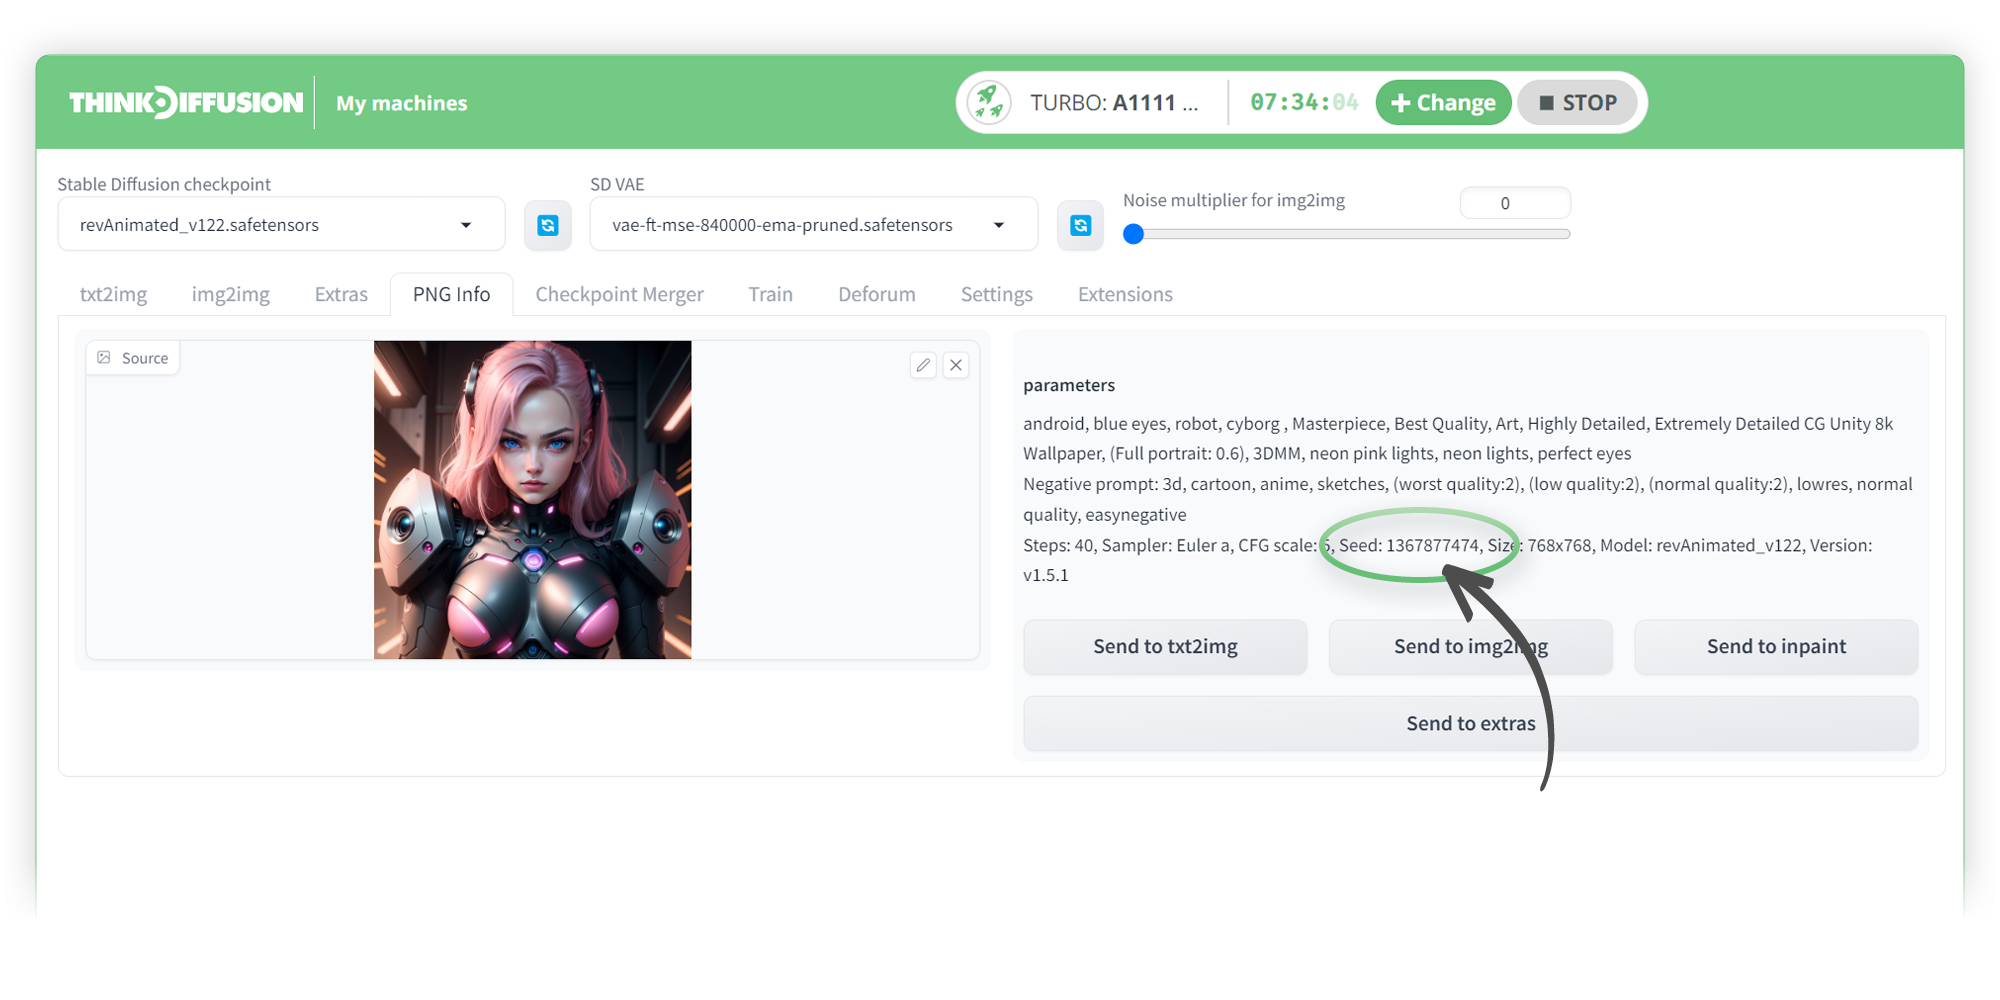The width and height of the screenshot is (2000, 1000).
Task: Switch to the txt2img tab
Action: pyautogui.click(x=113, y=294)
